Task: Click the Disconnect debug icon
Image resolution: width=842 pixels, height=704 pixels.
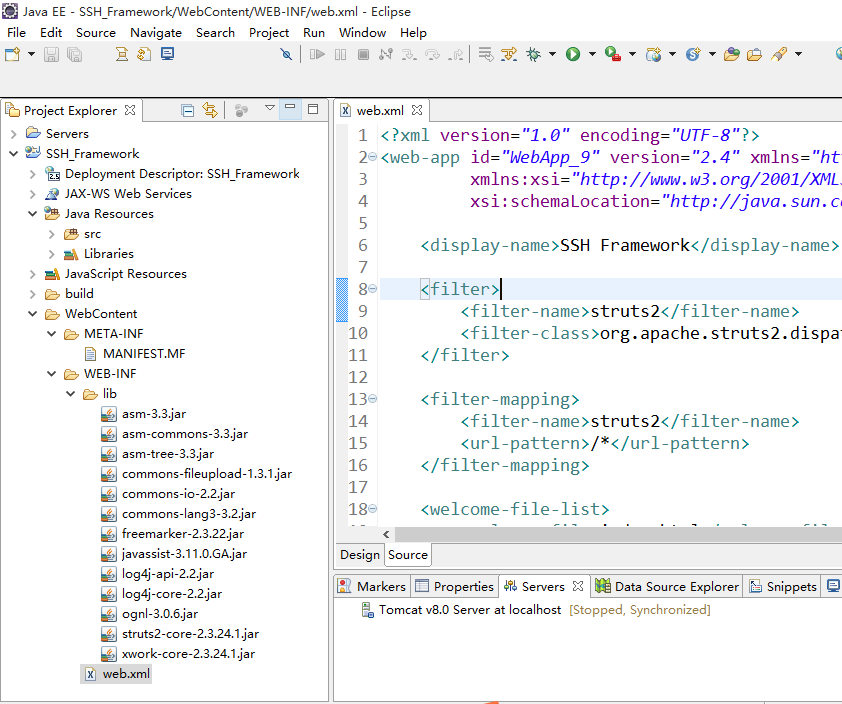Action: pos(386,54)
